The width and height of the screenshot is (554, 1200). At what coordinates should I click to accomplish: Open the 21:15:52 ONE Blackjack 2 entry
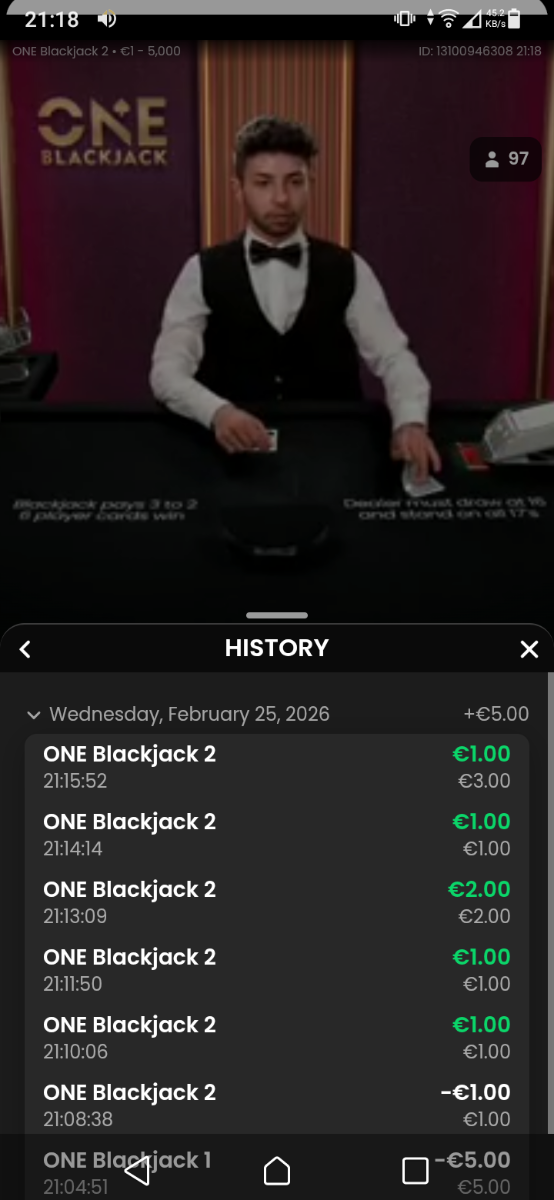[277, 767]
